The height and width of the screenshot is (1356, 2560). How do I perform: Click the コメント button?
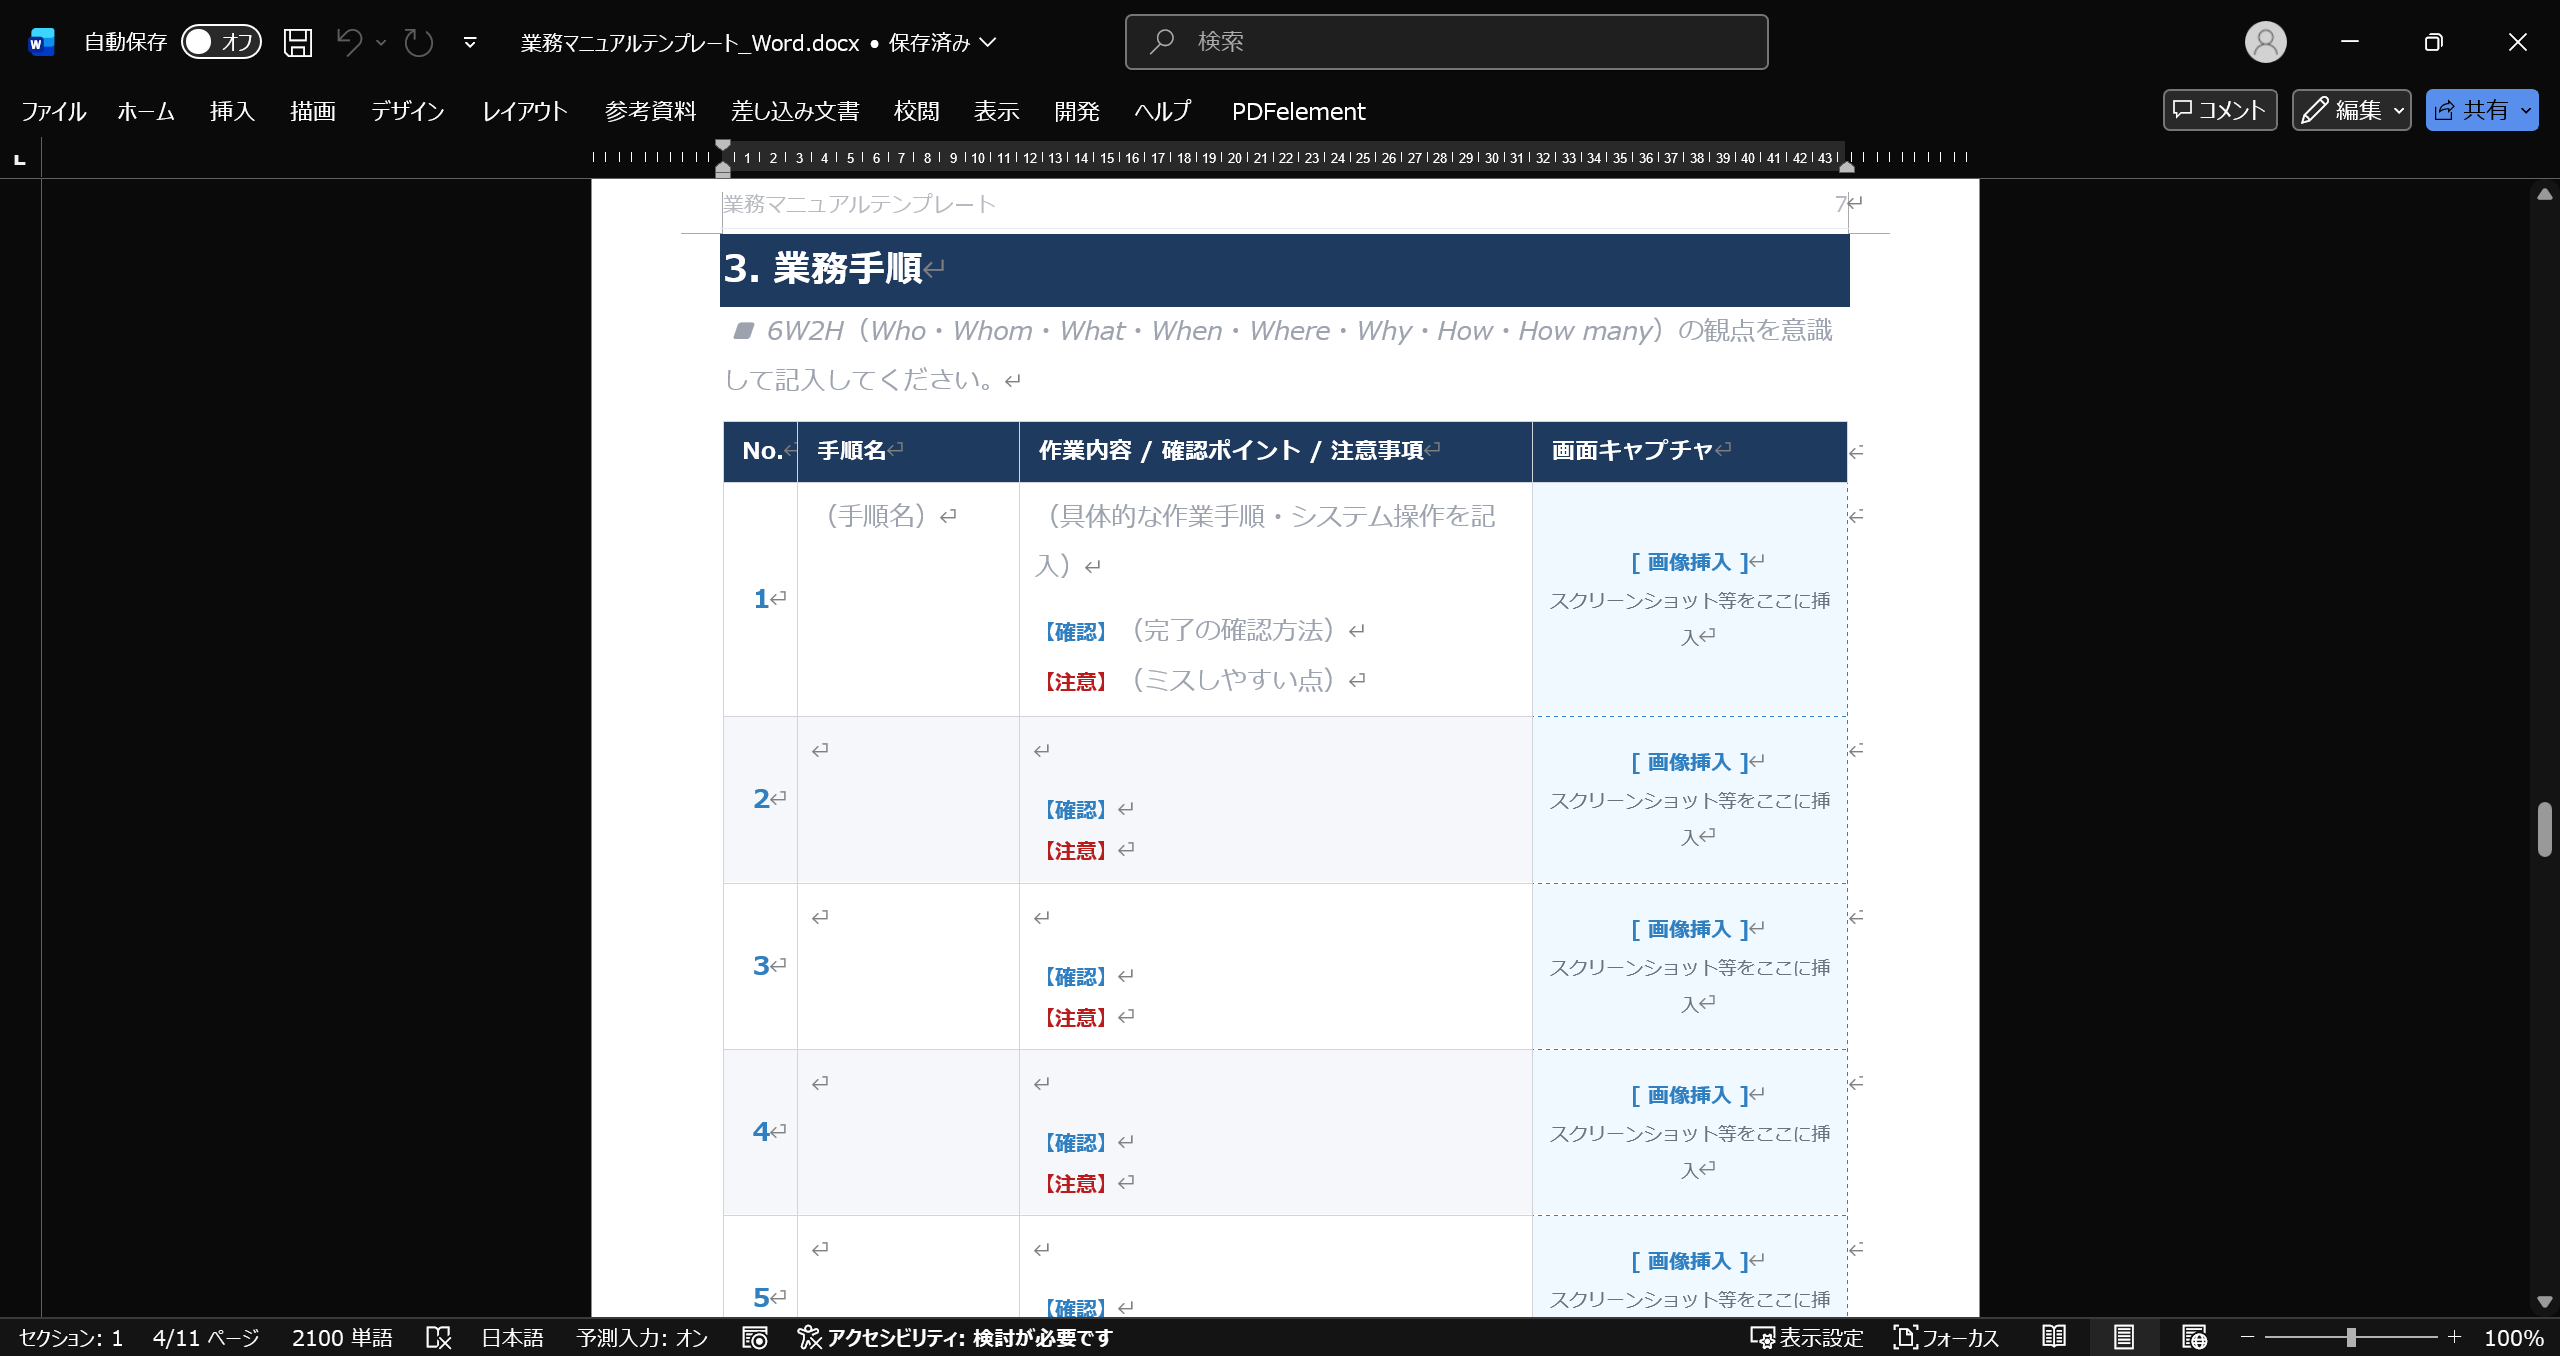2219,110
